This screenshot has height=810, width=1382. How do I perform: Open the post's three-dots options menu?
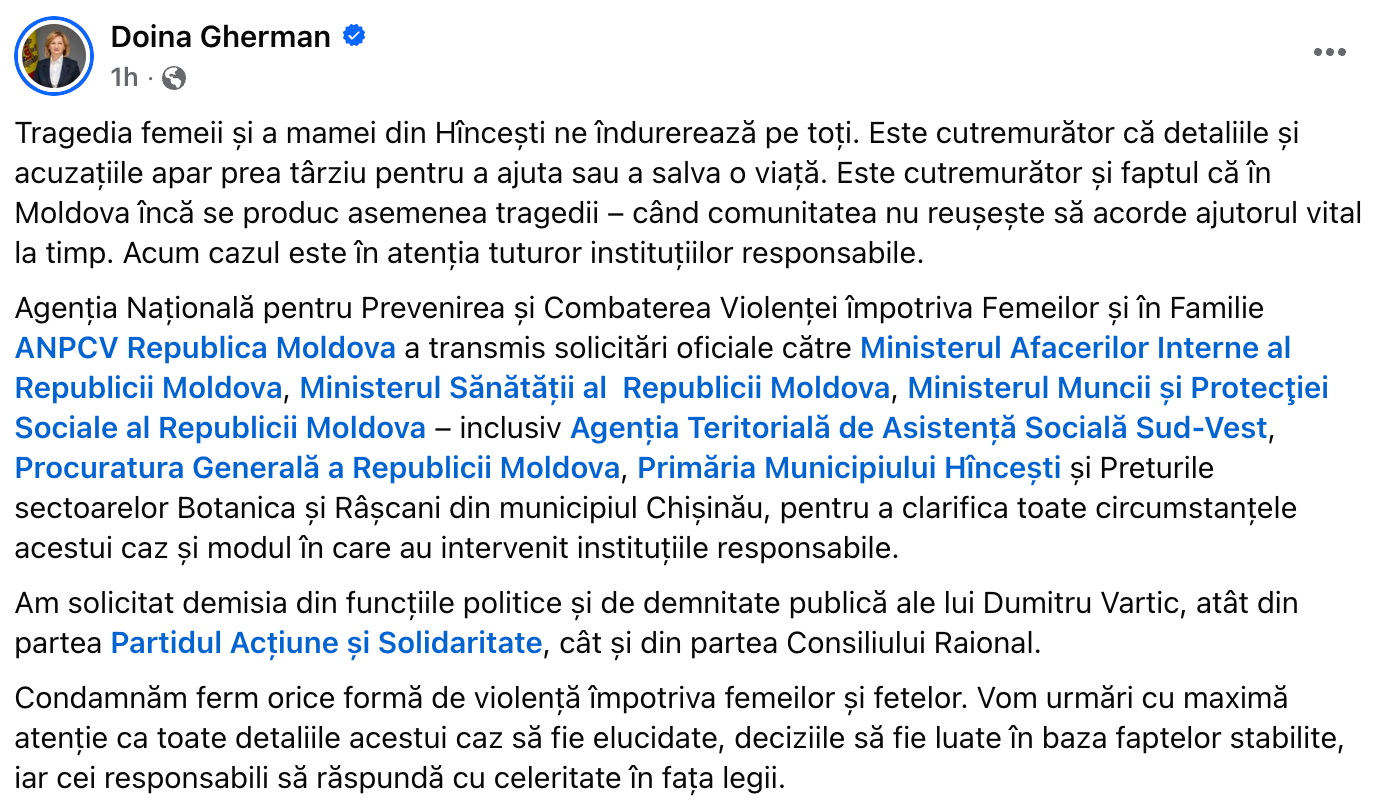point(1329,53)
